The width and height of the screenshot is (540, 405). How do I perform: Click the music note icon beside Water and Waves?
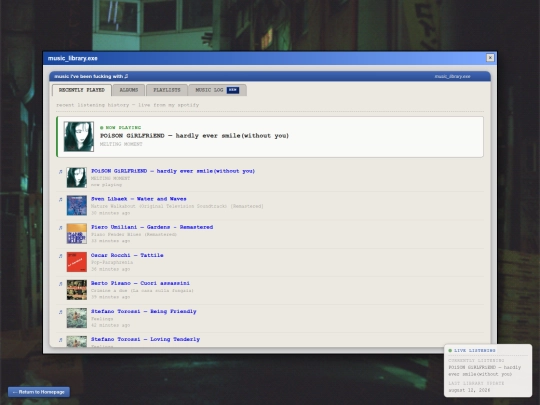pos(60,199)
